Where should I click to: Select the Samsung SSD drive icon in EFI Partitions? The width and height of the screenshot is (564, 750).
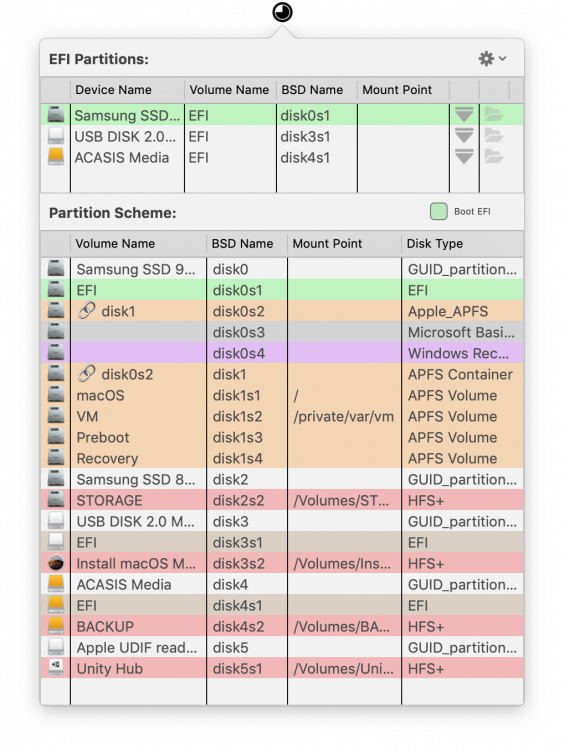coord(56,115)
